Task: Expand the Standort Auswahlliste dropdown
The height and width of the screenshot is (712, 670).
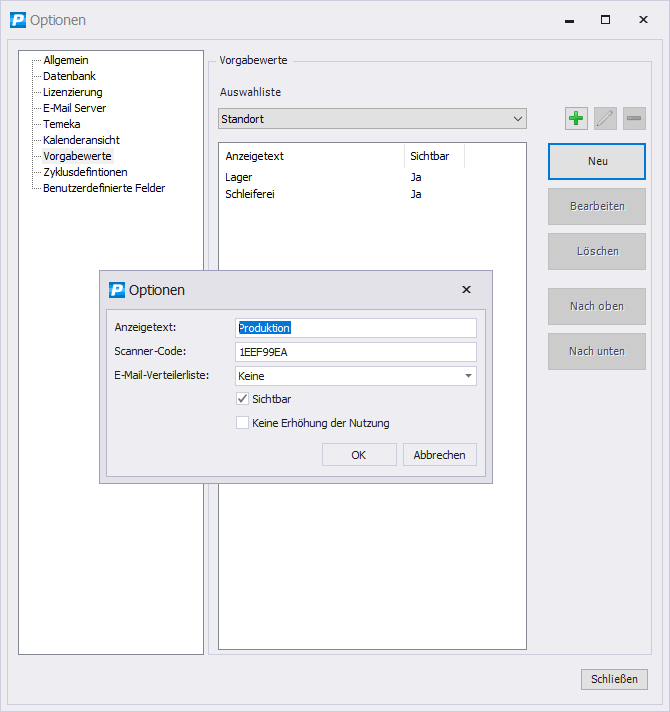Action: 517,119
